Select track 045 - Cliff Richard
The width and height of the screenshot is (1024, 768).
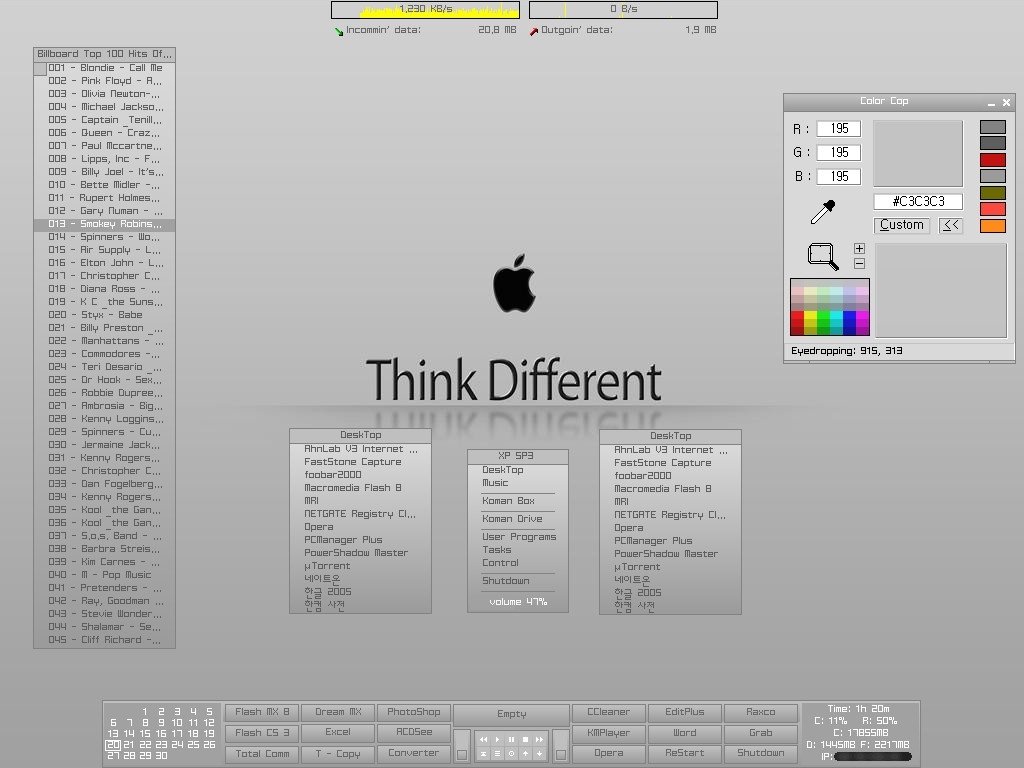pyautogui.click(x=104, y=640)
